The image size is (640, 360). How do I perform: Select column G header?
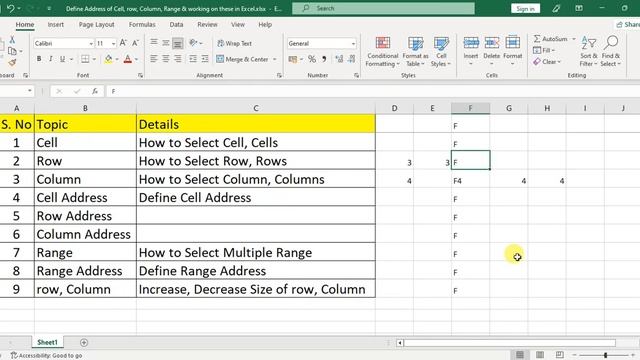point(509,108)
